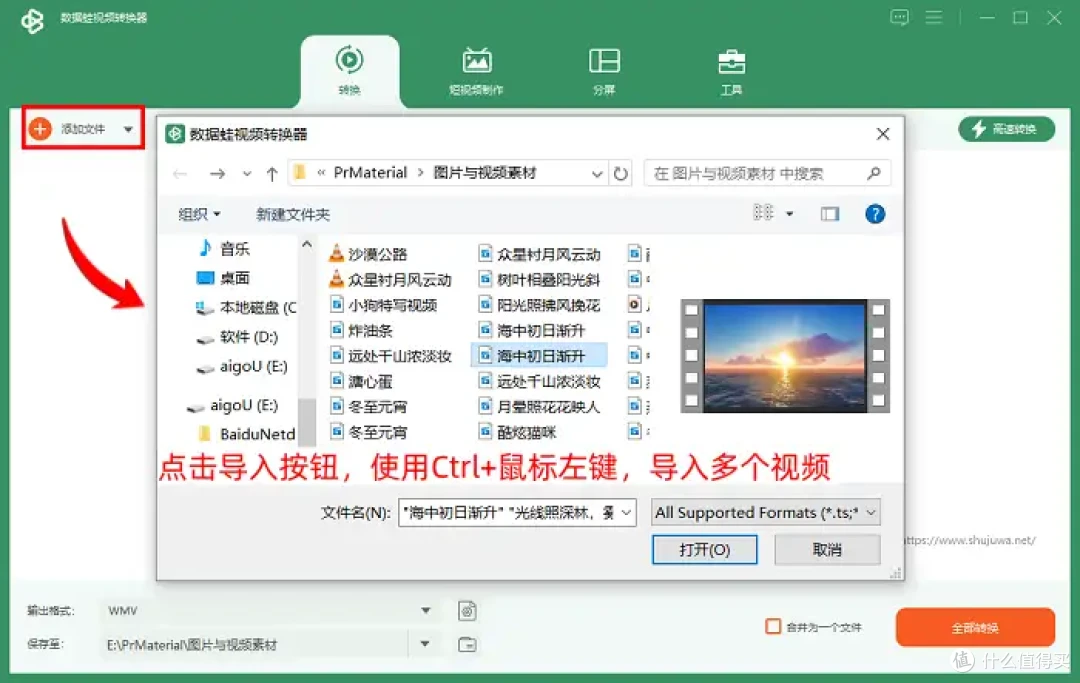Open the 组织 organize menu

pyautogui.click(x=199, y=214)
